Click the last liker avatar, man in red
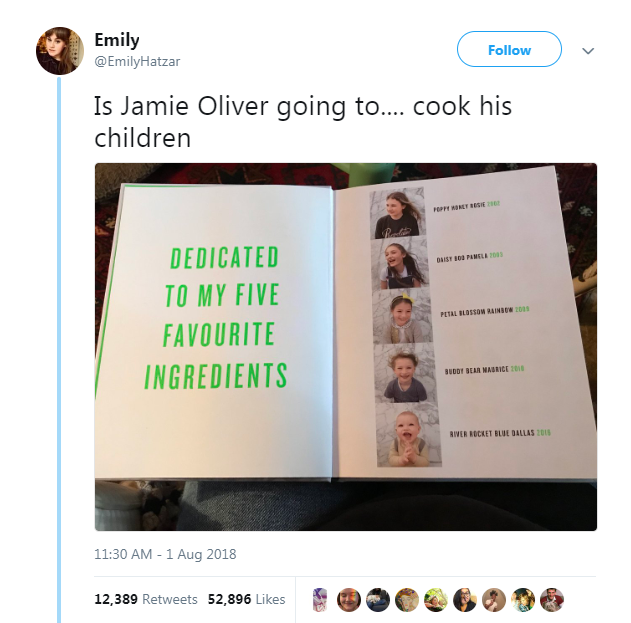Viewport: 631px width, 623px height. coord(552,599)
